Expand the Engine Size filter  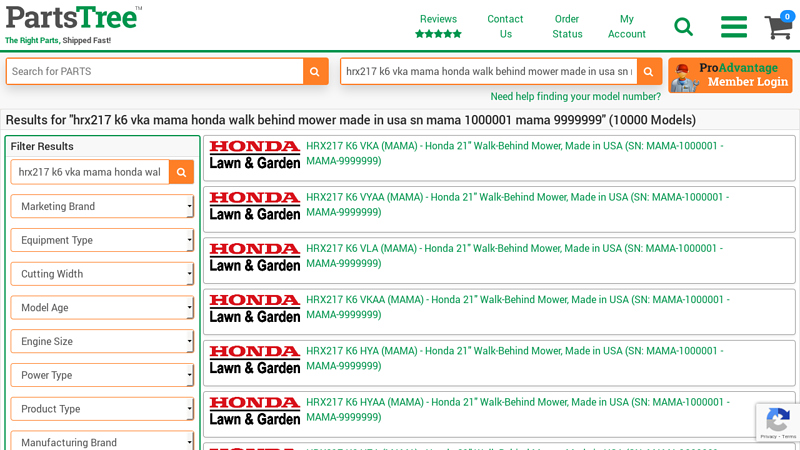pos(102,341)
